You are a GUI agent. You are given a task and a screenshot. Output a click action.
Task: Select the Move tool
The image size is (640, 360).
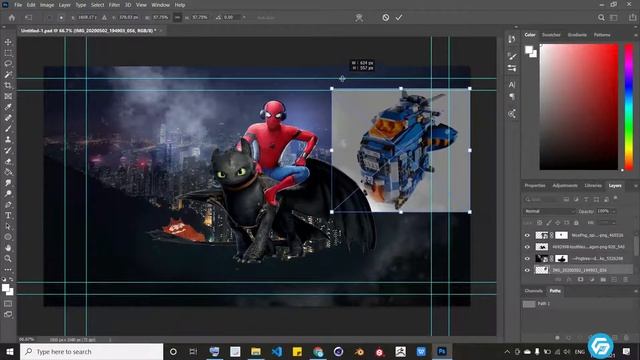pos(8,42)
